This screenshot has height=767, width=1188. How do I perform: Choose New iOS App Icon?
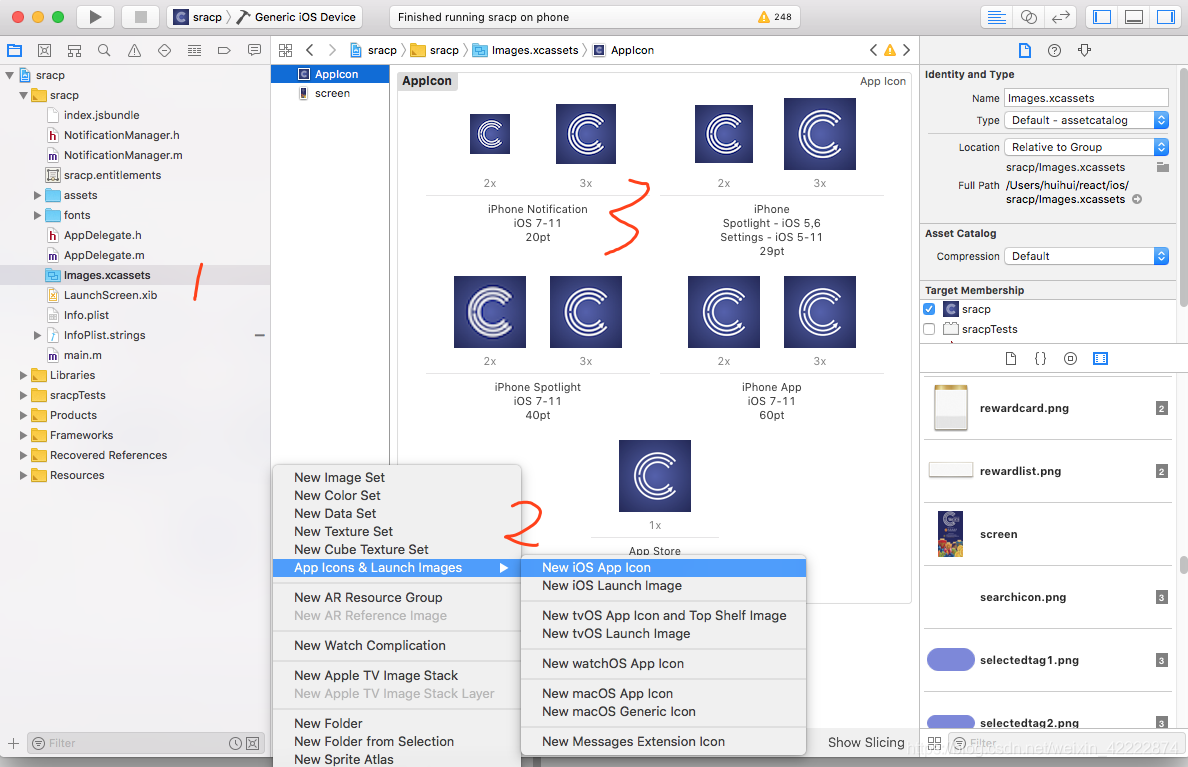click(663, 568)
